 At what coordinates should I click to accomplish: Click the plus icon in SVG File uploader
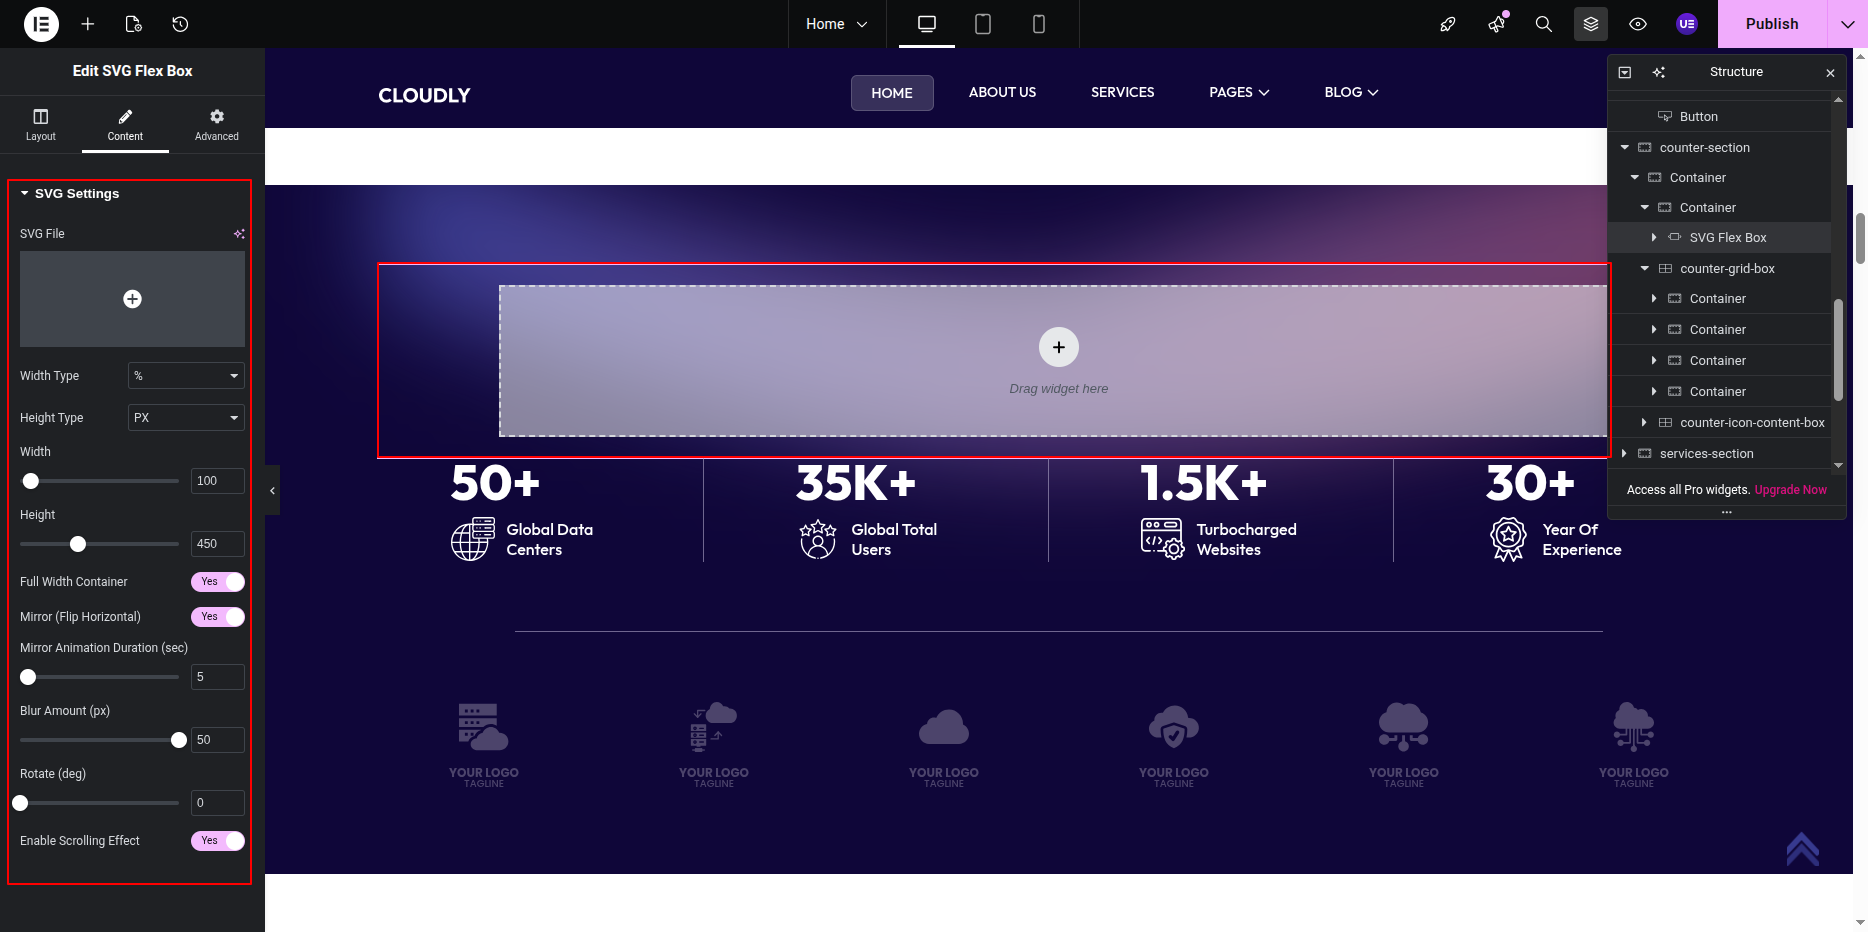[x=132, y=299]
